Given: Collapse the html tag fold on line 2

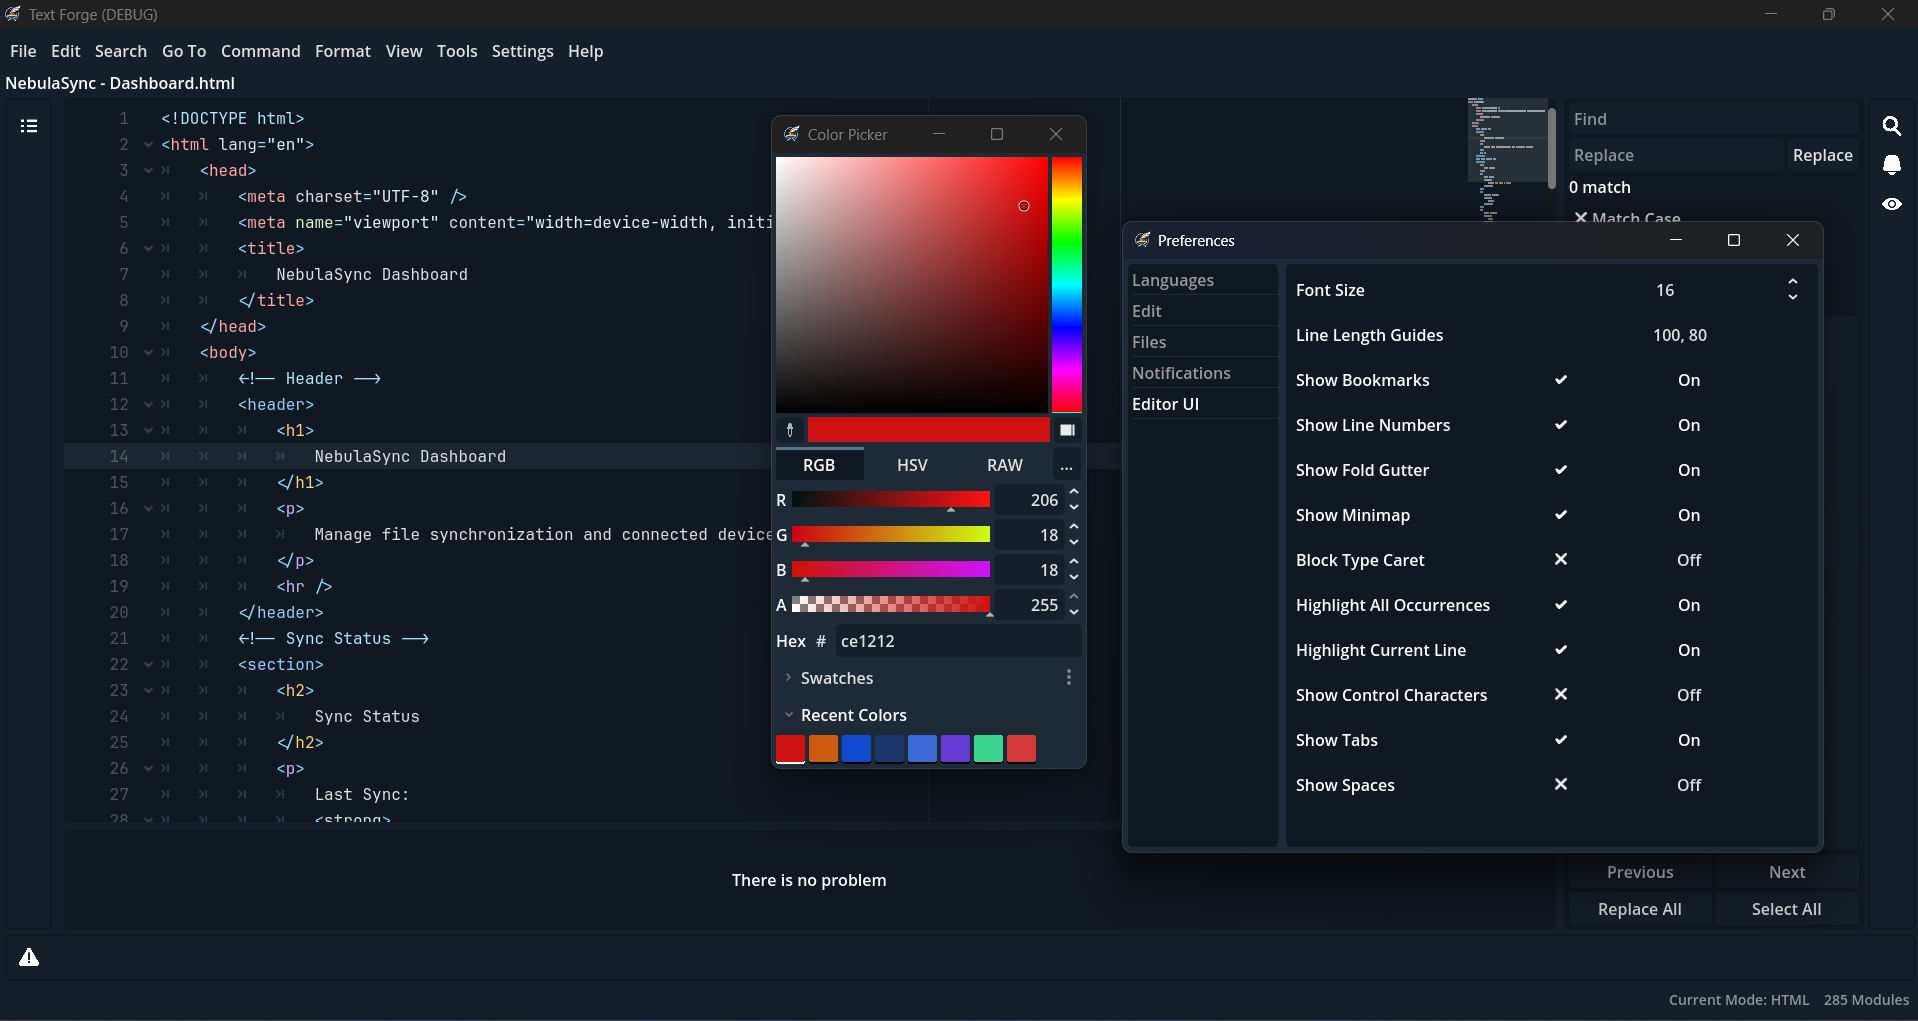Looking at the screenshot, I should [148, 145].
